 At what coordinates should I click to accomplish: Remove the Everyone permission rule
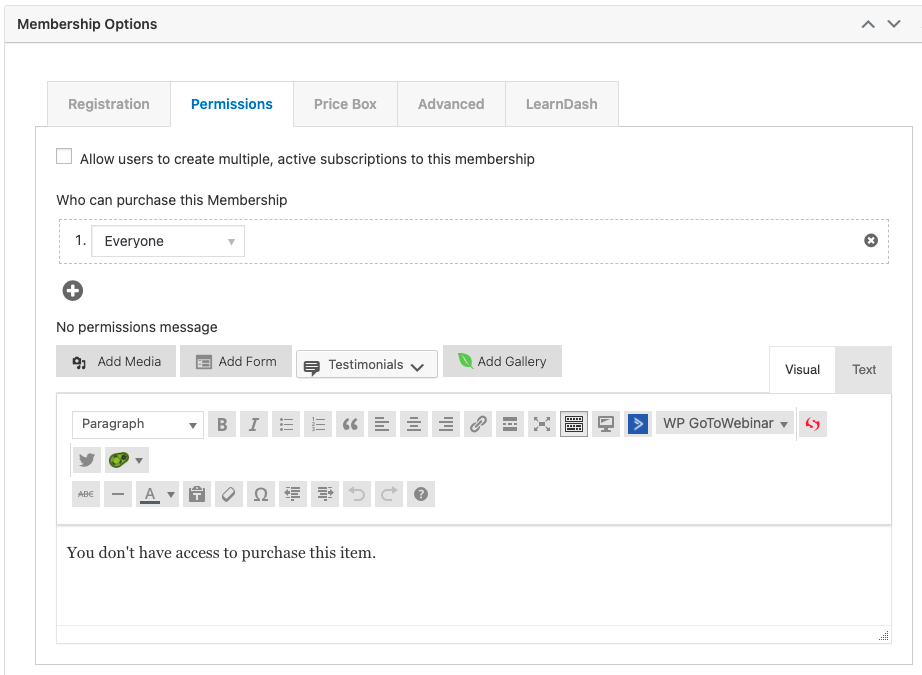click(870, 241)
